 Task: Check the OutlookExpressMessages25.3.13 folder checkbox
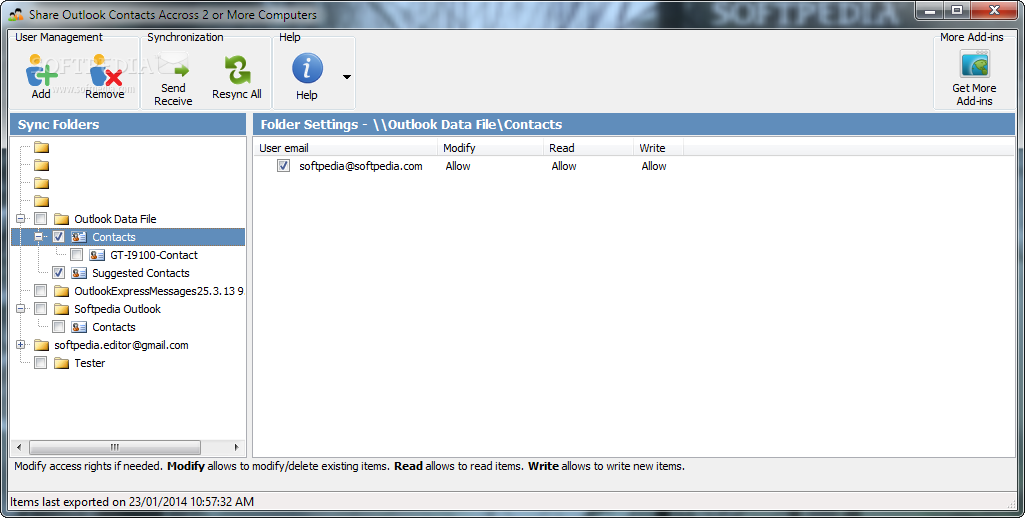41,290
